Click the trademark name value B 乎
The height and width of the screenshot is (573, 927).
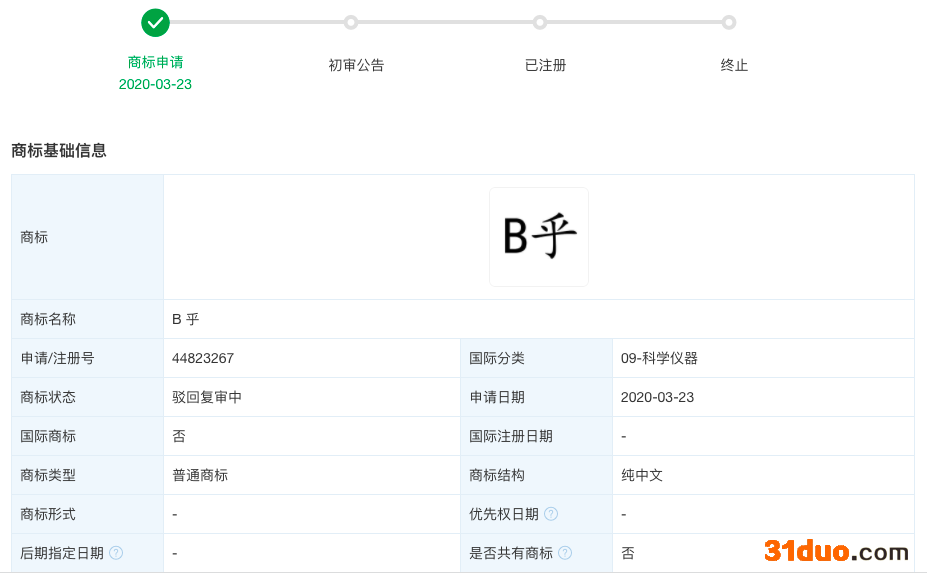click(x=186, y=319)
